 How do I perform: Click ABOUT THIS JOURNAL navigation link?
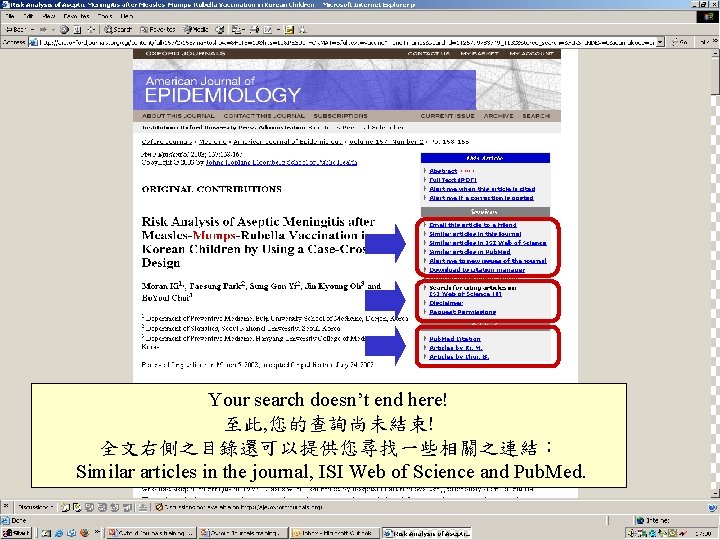point(178,116)
